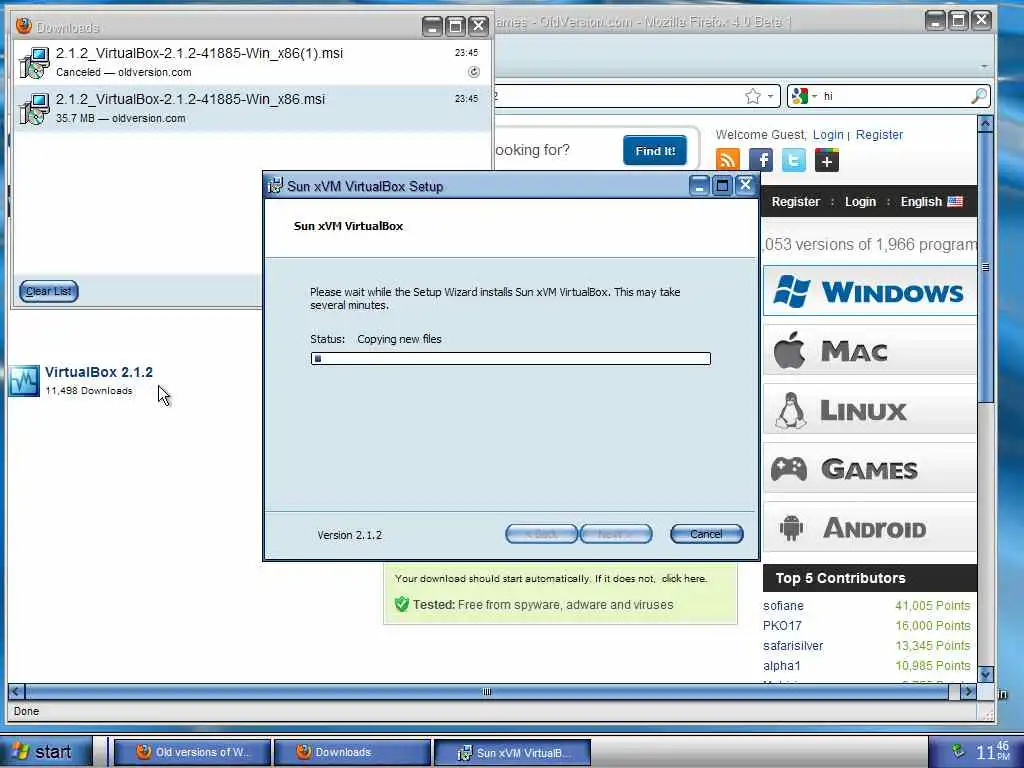Click the vertical scrollbar down arrow
Image resolution: width=1024 pixels, height=768 pixels.
[985, 675]
